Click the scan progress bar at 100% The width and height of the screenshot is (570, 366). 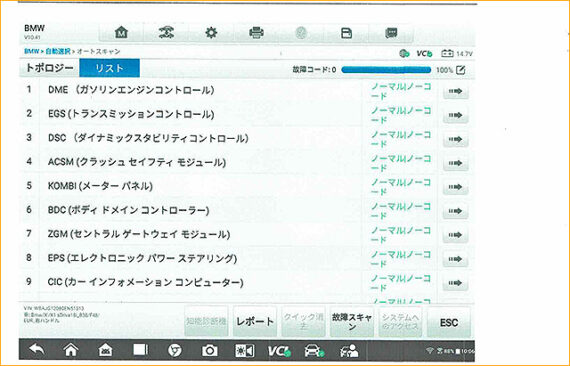(386, 70)
